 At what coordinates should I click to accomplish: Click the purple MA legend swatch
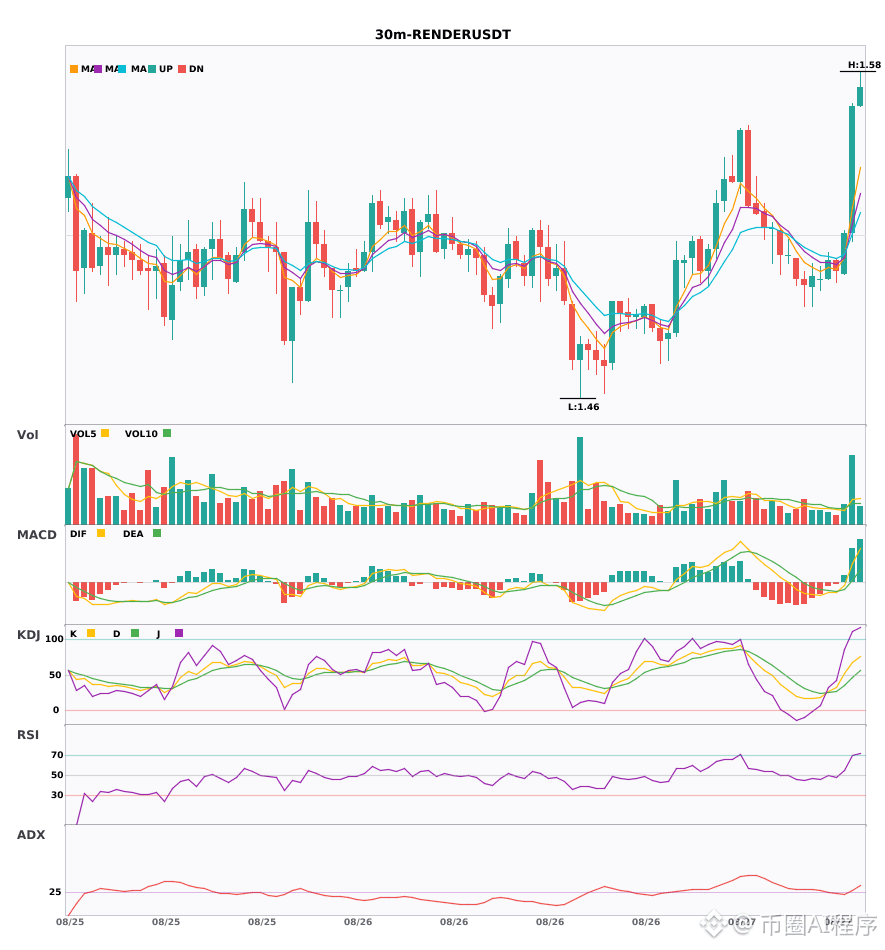pos(98,69)
